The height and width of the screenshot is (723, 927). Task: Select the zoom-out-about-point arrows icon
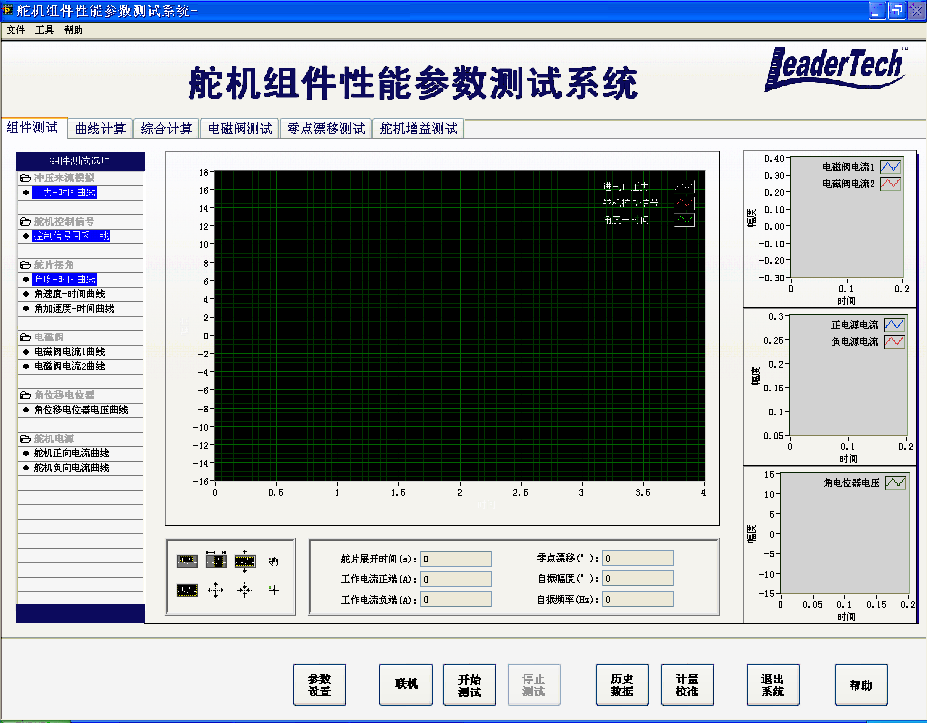click(x=216, y=591)
